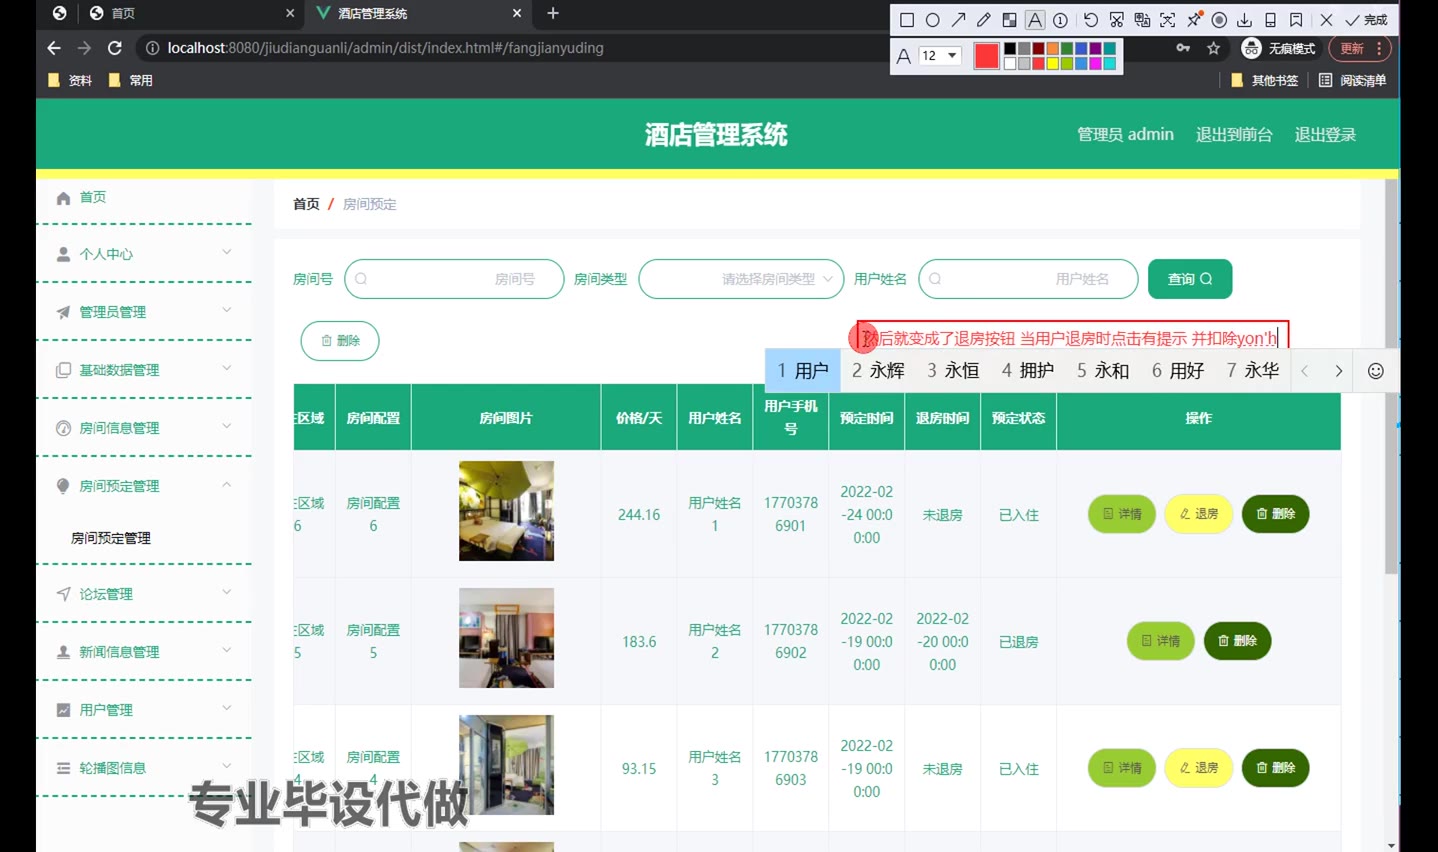Select the numbered marker tool
The height and width of the screenshot is (852, 1438).
click(x=1061, y=20)
